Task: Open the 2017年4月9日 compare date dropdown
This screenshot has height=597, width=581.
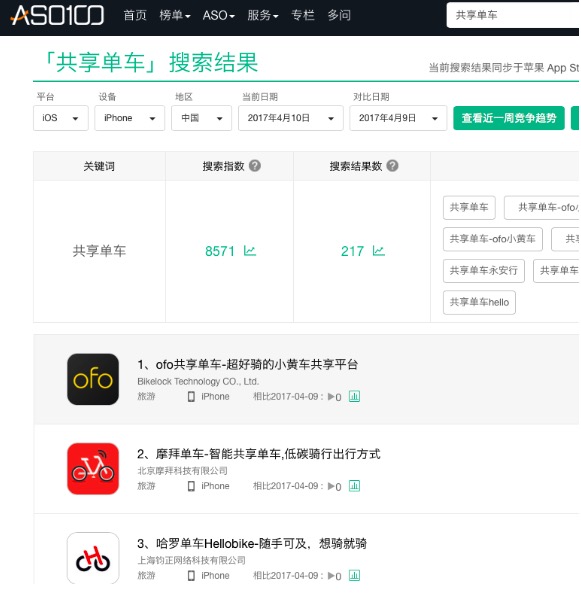Action: tap(398, 118)
